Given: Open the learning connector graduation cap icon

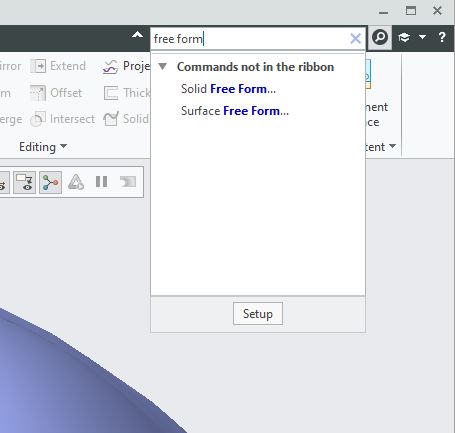Looking at the screenshot, I should [404, 37].
